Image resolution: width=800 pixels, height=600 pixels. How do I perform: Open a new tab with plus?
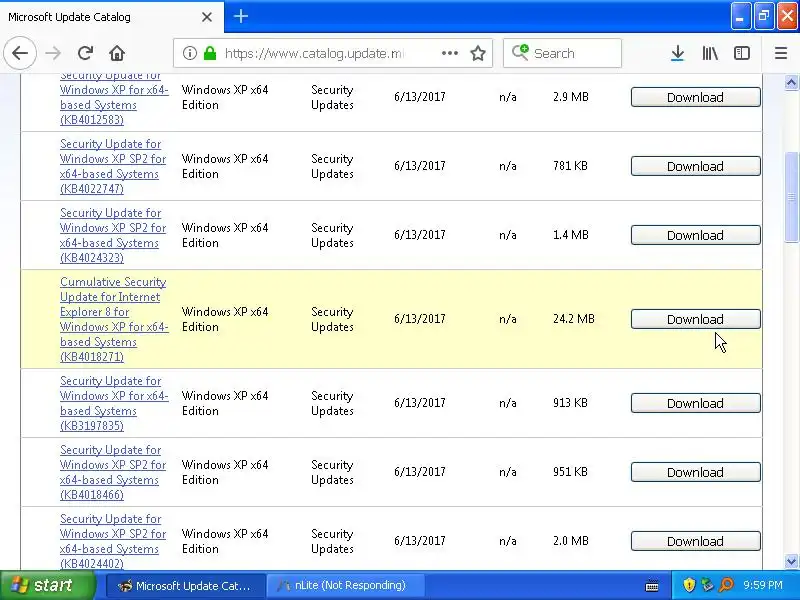[241, 16]
